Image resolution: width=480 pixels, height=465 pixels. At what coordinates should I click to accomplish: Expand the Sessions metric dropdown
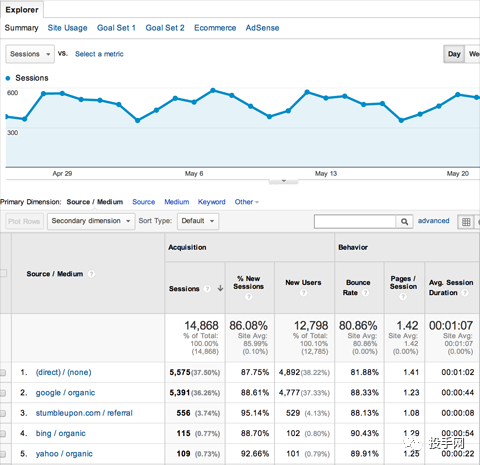point(30,54)
